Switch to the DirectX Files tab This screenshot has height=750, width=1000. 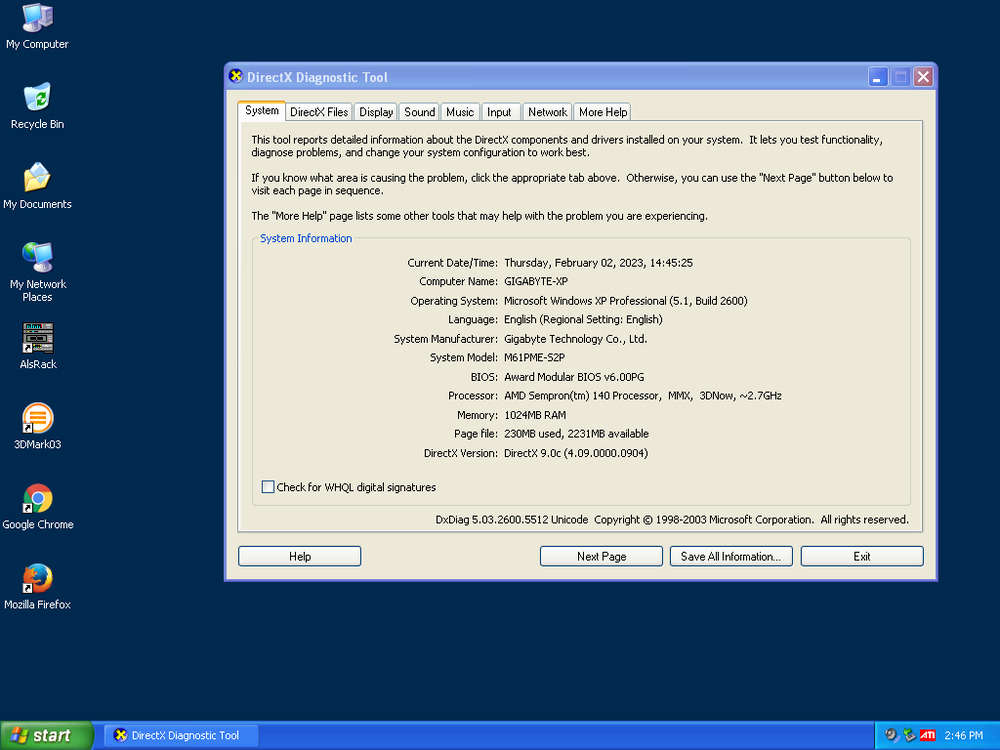click(319, 112)
